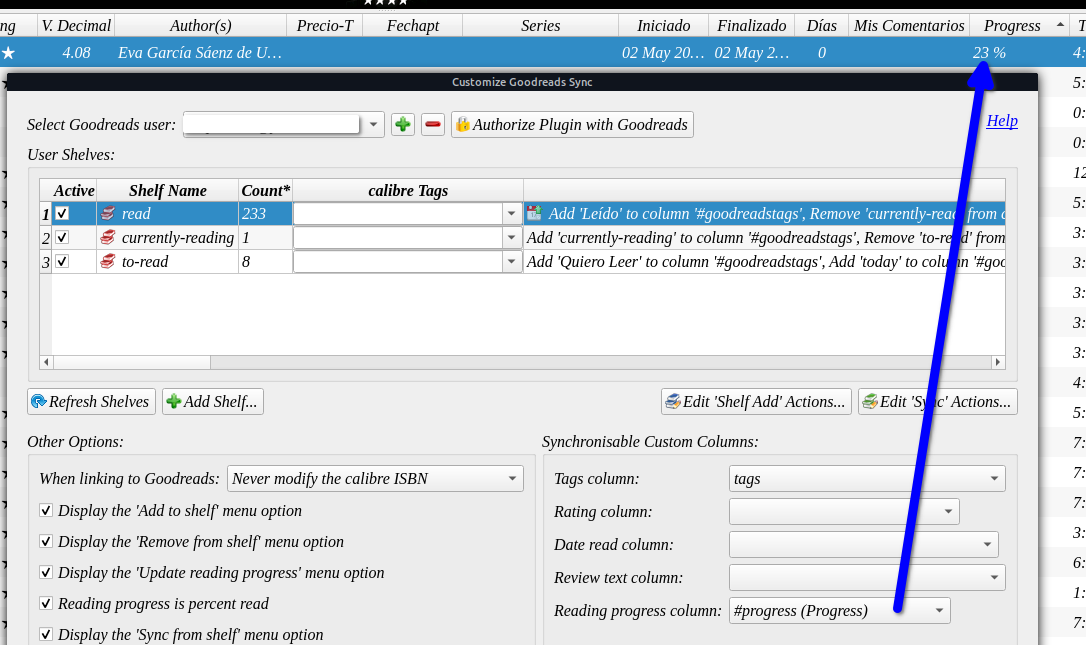Click the book icon of the to-read shelf
The height and width of the screenshot is (645, 1086).
(x=107, y=262)
